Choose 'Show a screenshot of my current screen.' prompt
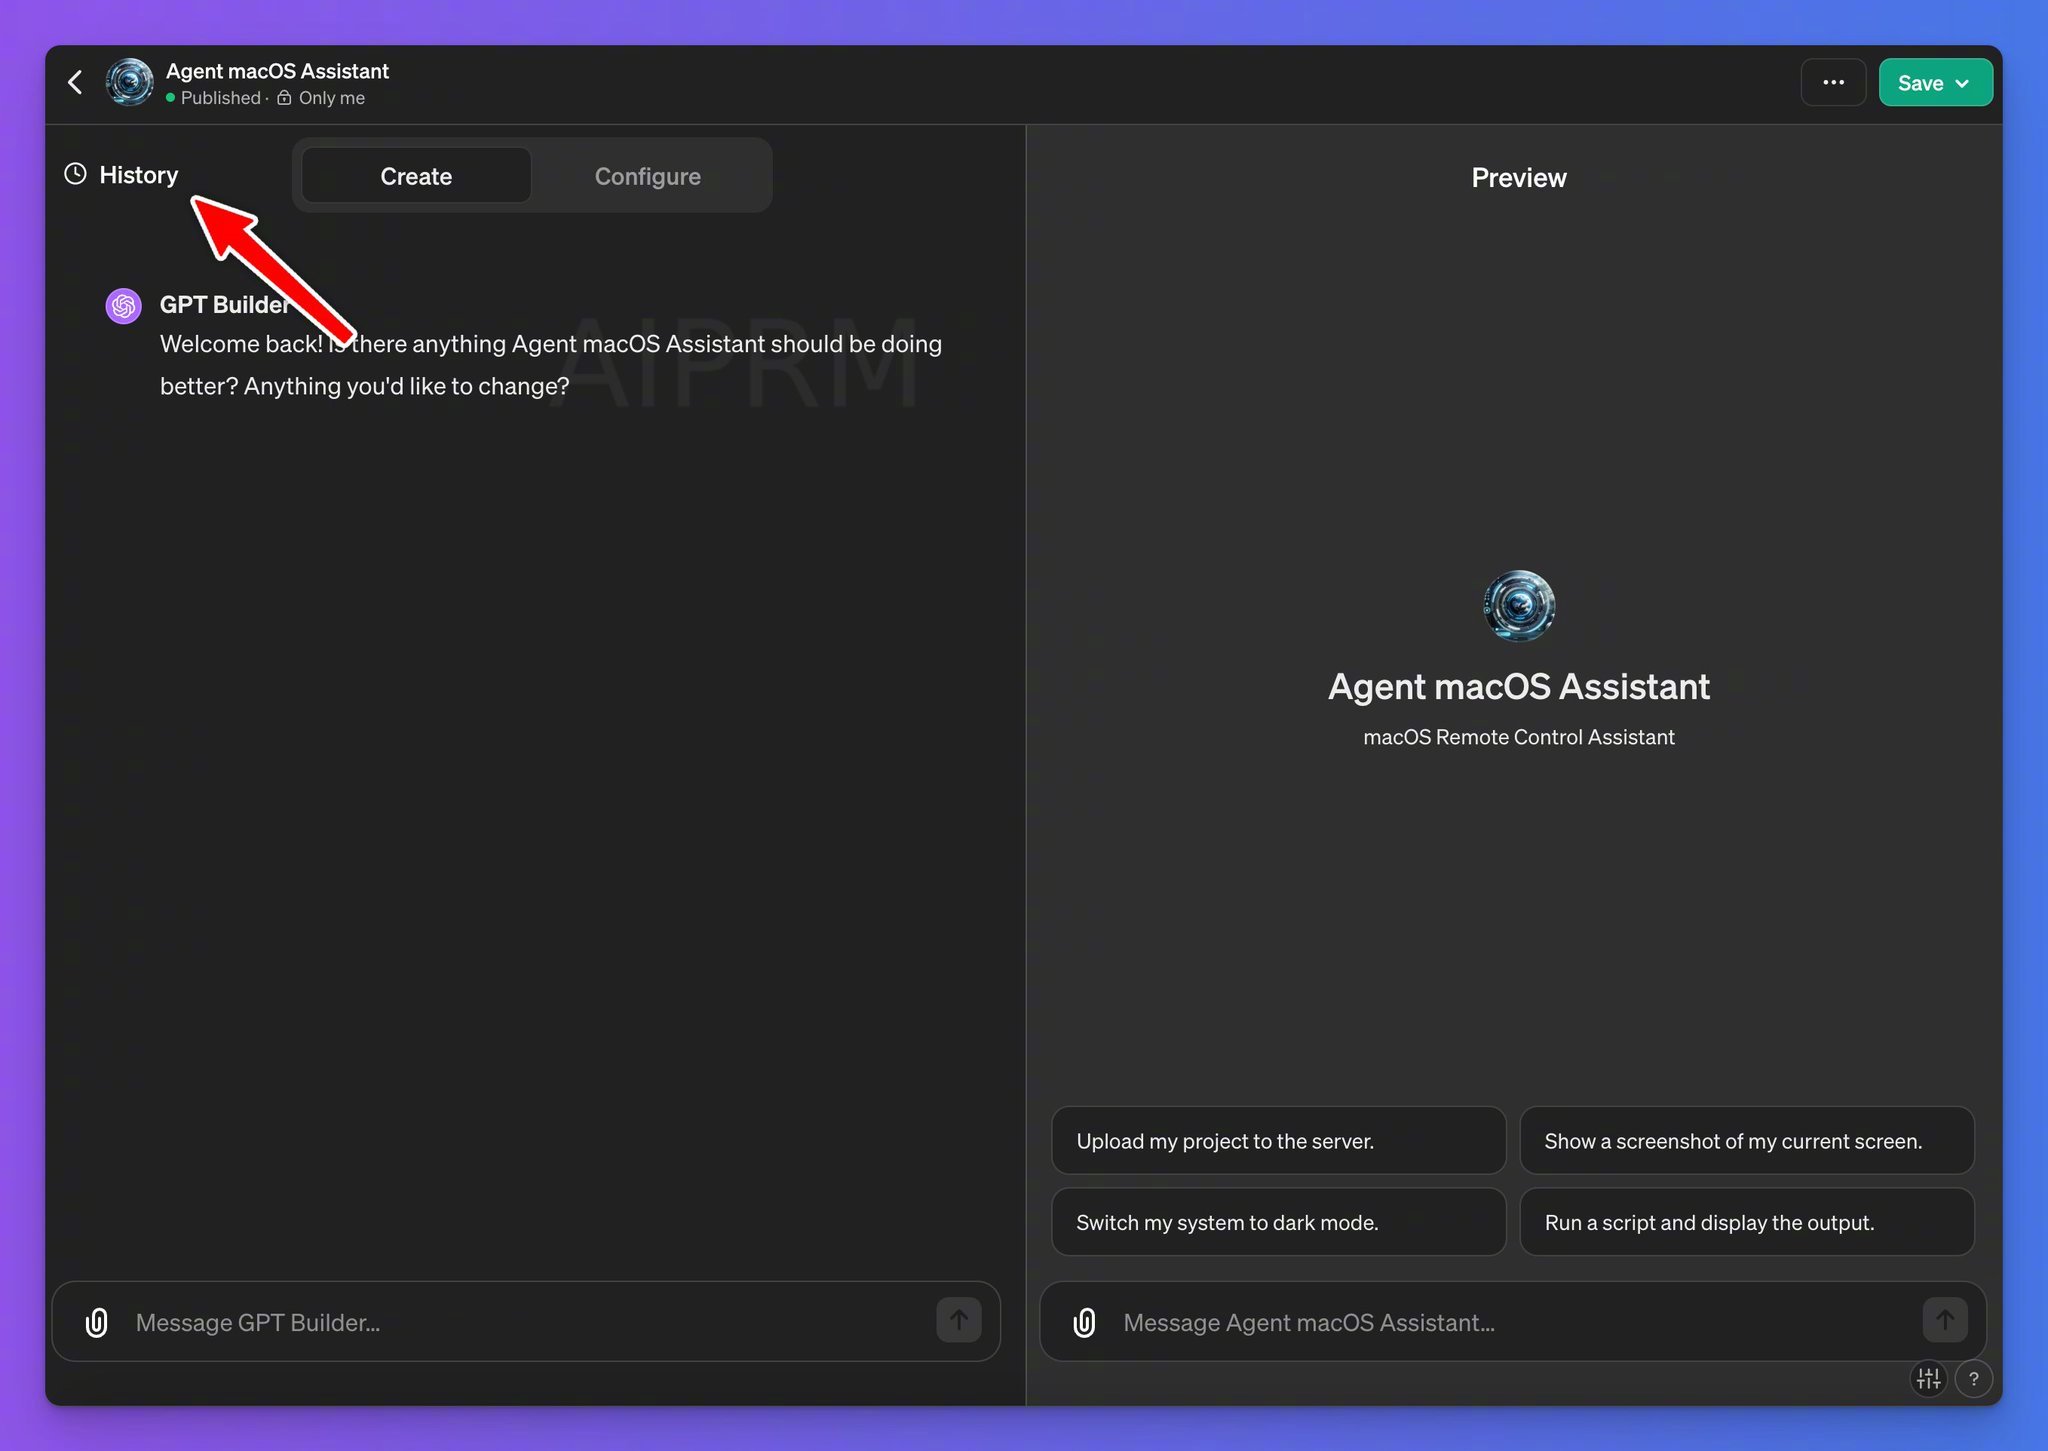This screenshot has height=1451, width=2048. [1747, 1140]
